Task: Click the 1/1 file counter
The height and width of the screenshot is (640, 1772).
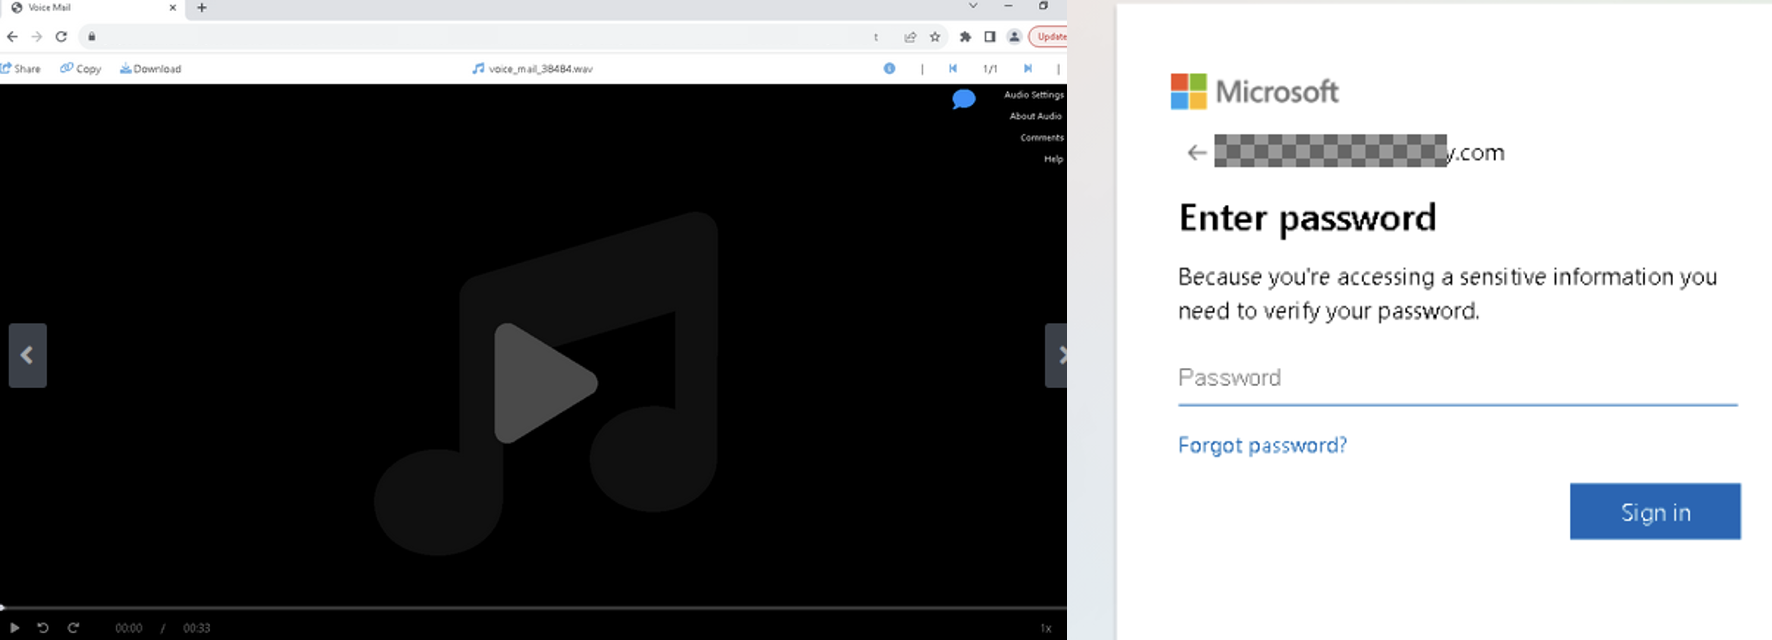Action: (990, 69)
